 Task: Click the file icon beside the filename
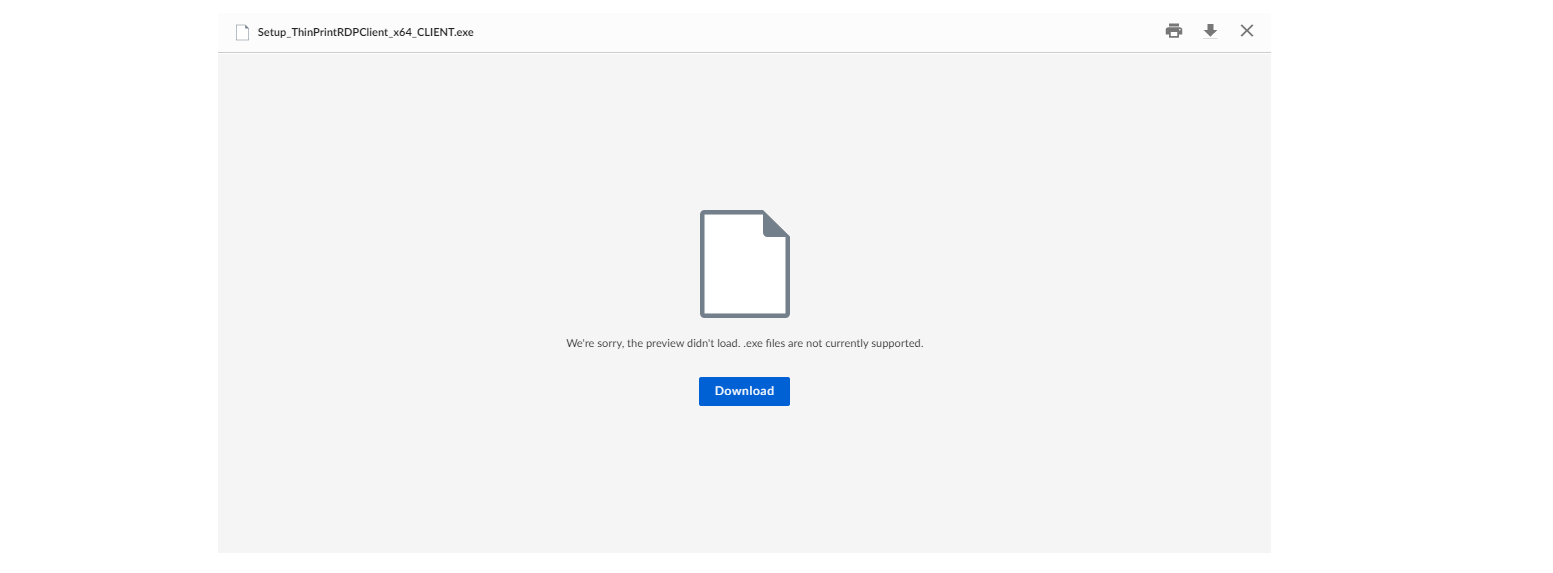pos(242,32)
